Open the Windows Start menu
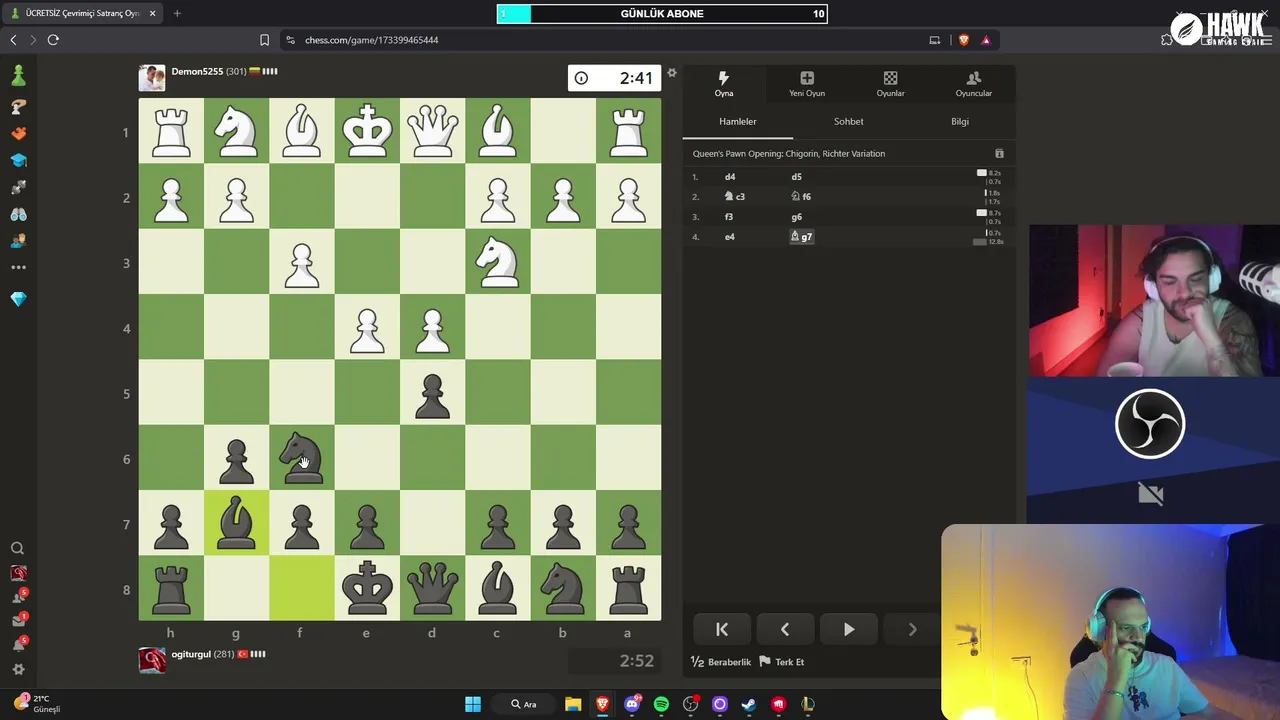Screen dimensions: 1280x720 tap(473, 705)
